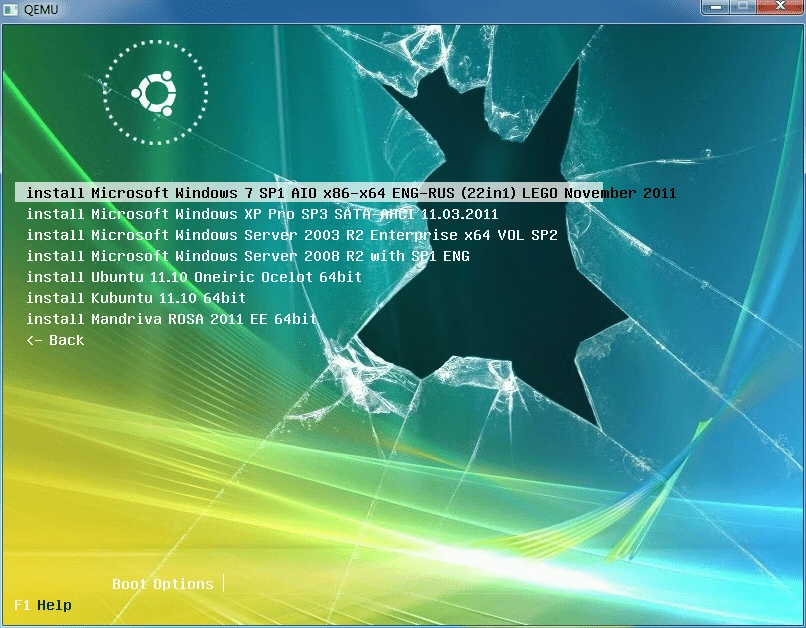Maximize the QEMU window
The width and height of the screenshot is (806, 628).
(x=743, y=7)
